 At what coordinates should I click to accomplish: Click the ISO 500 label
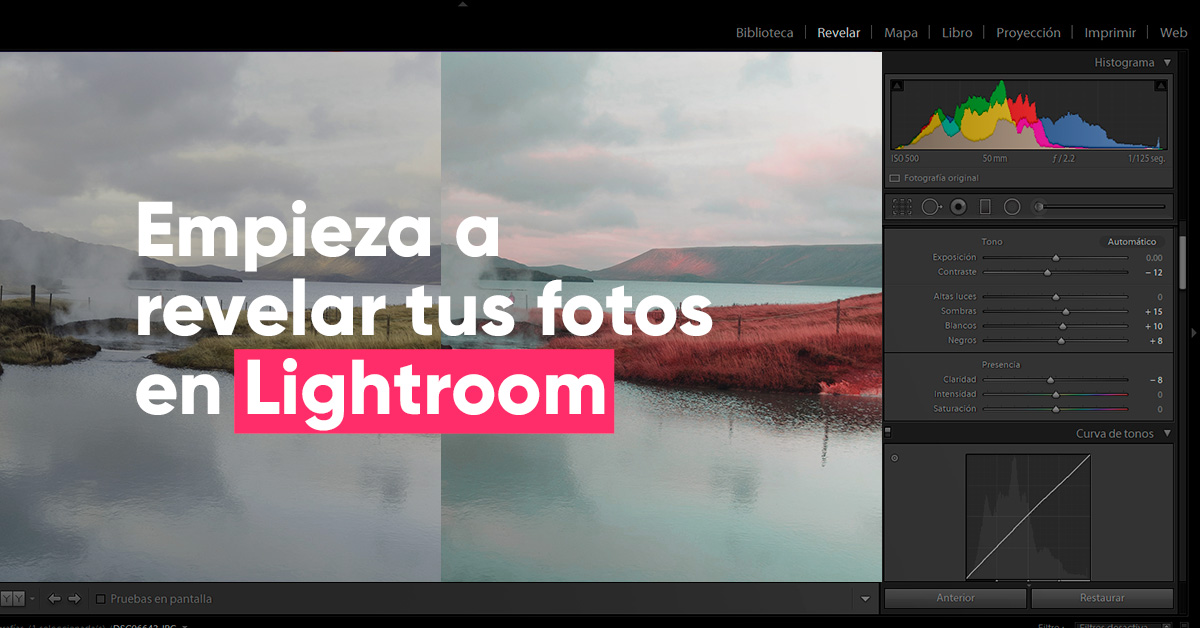click(x=905, y=158)
